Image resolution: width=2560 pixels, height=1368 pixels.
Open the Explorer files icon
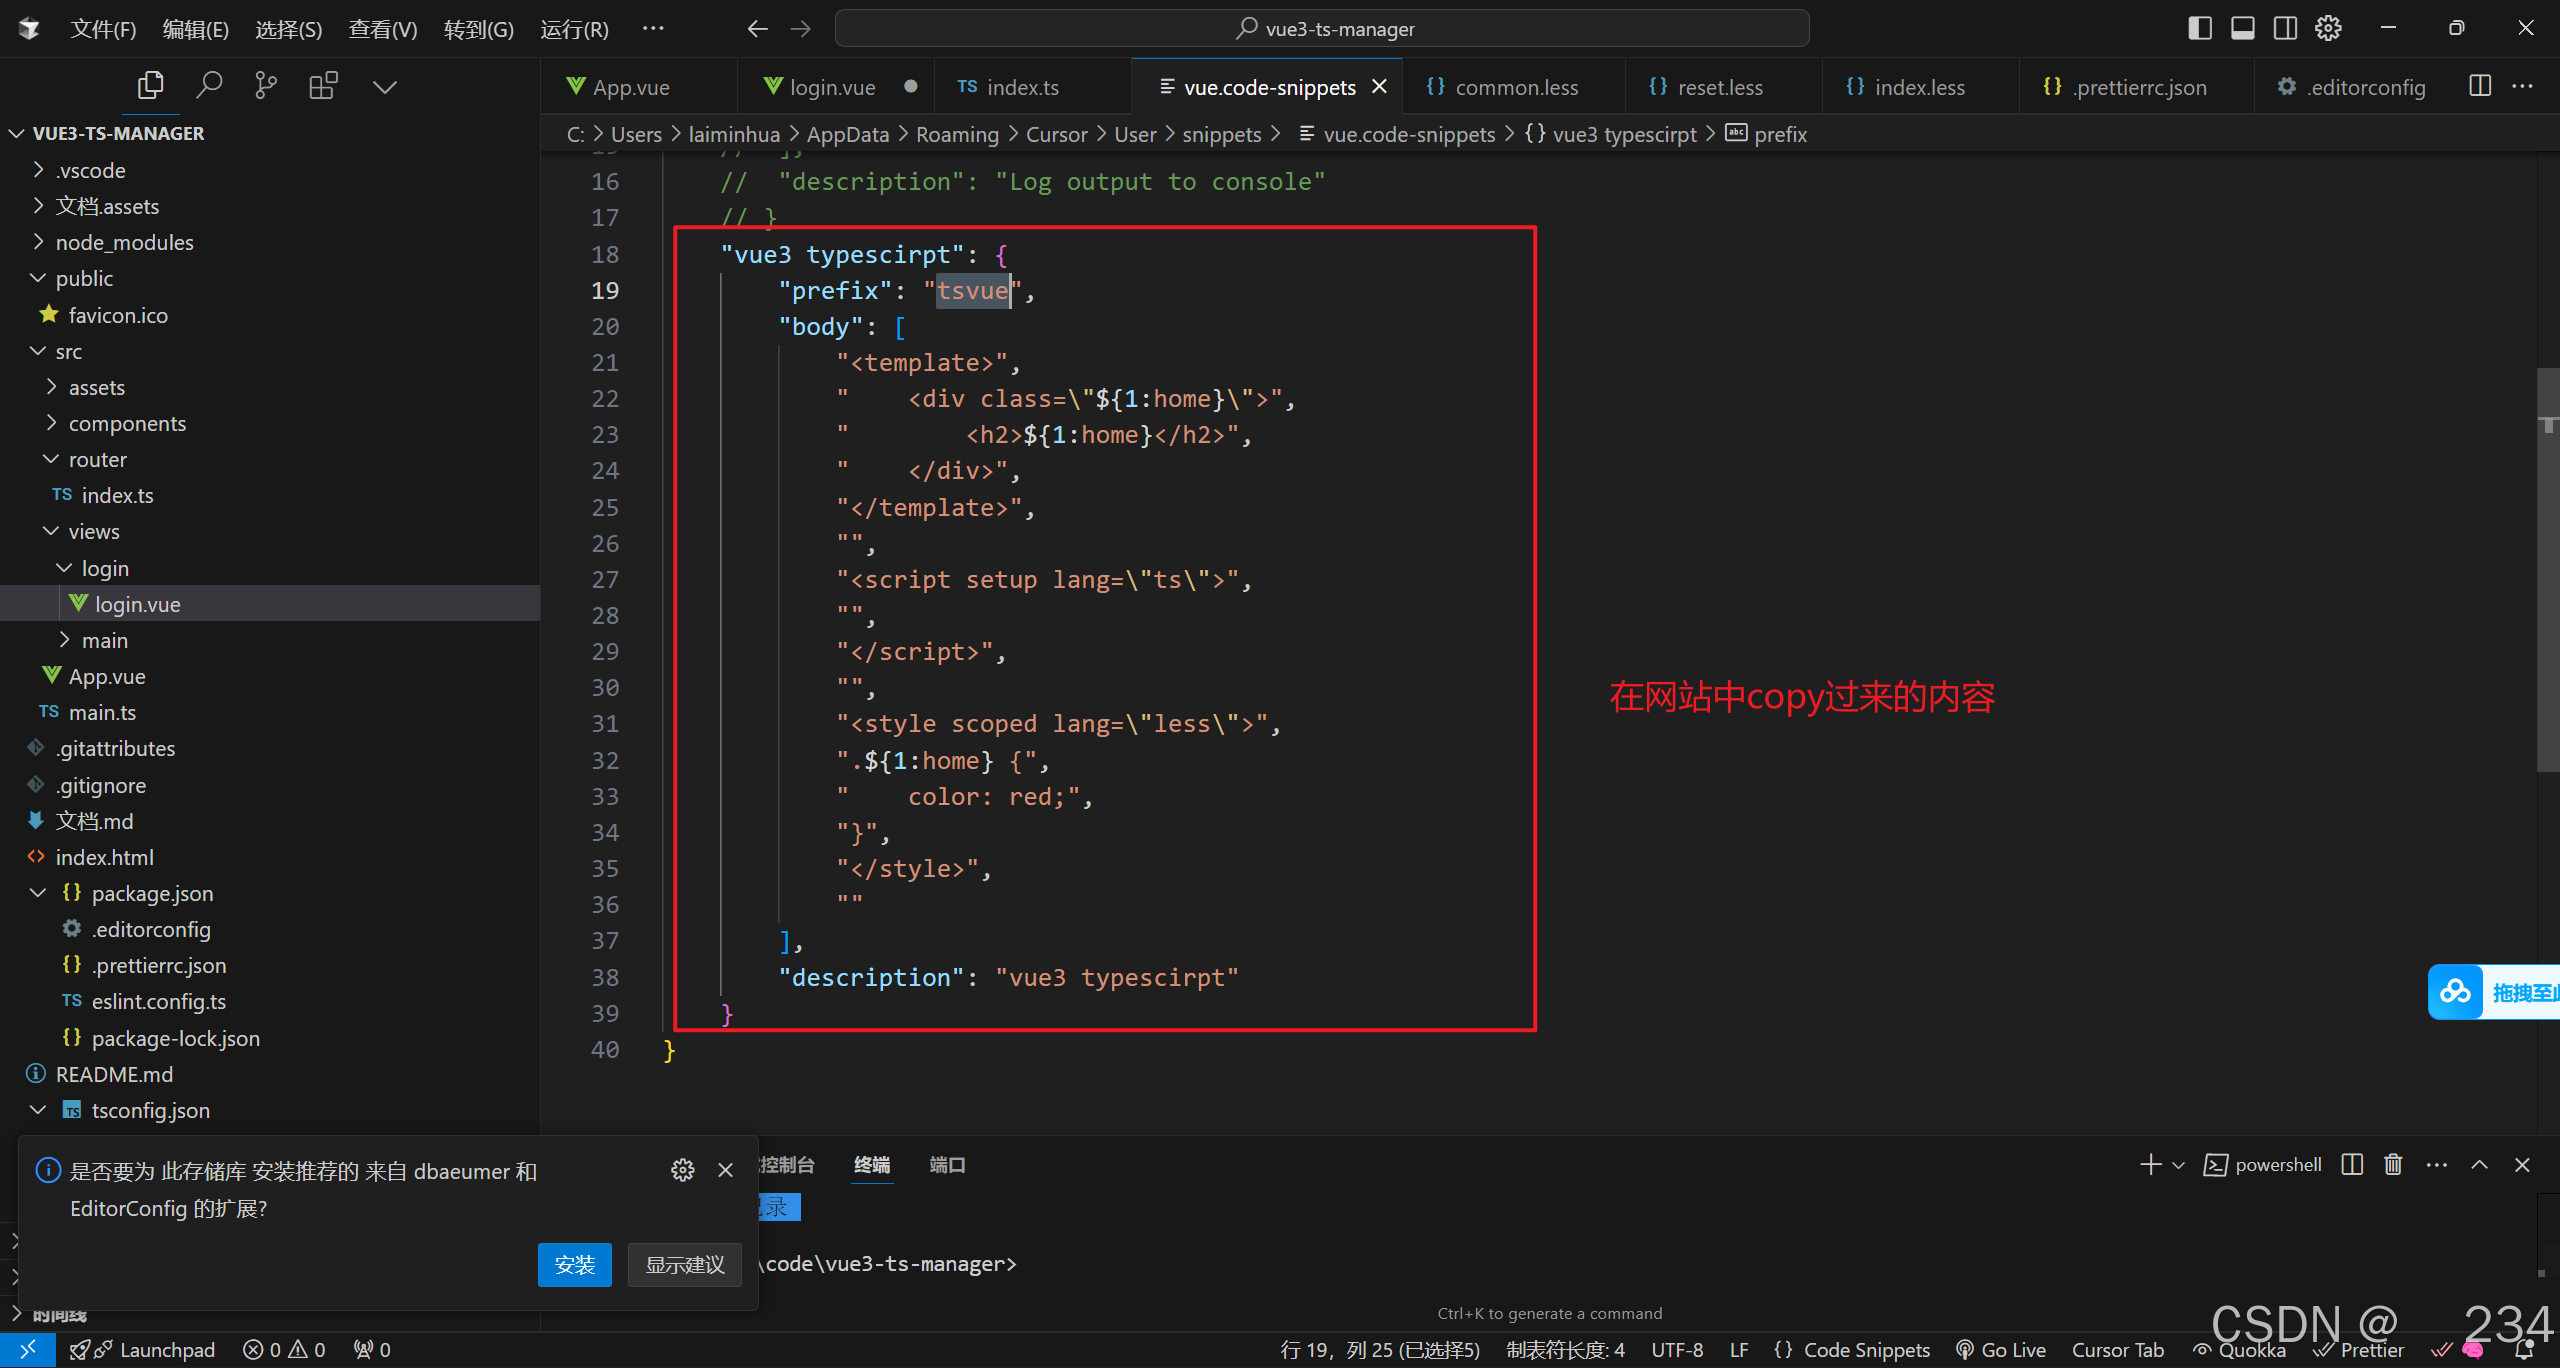pyautogui.click(x=150, y=85)
